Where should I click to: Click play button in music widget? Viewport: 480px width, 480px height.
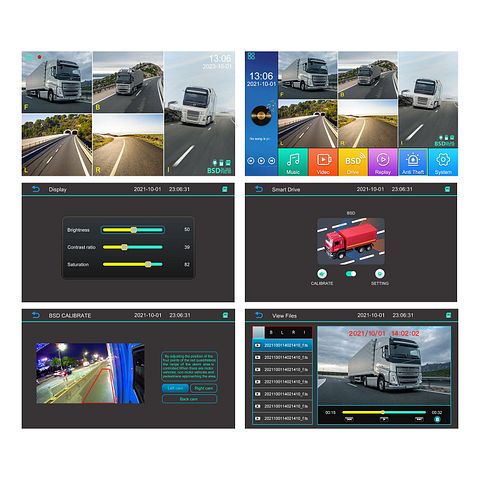click(261, 161)
